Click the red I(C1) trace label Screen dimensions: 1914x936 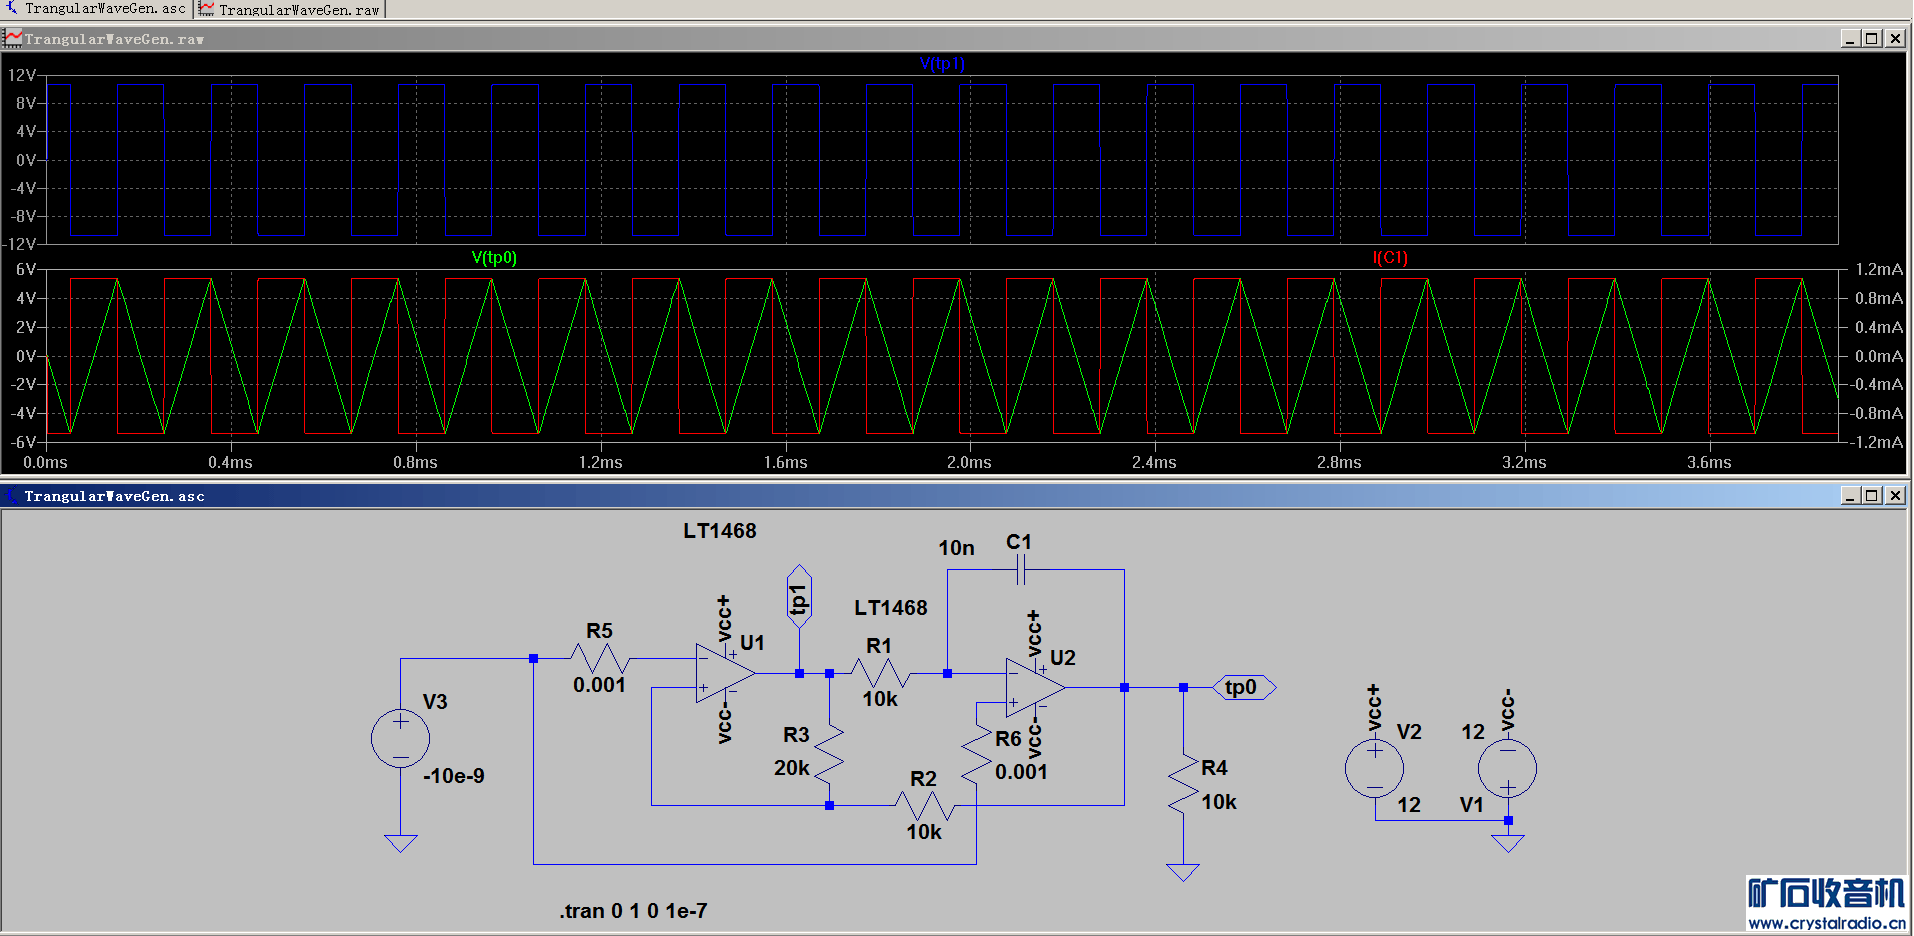pos(1389,258)
